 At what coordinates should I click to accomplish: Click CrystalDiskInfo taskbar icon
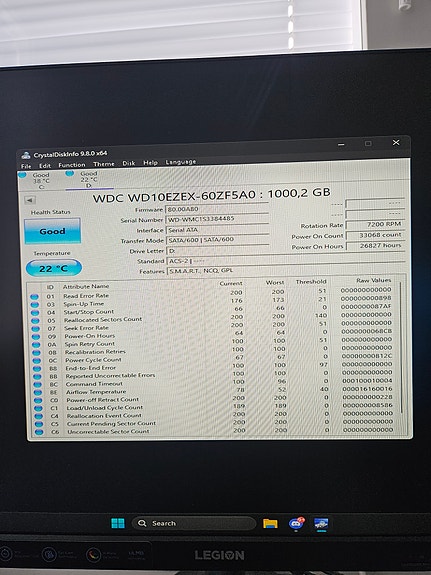click(x=321, y=523)
